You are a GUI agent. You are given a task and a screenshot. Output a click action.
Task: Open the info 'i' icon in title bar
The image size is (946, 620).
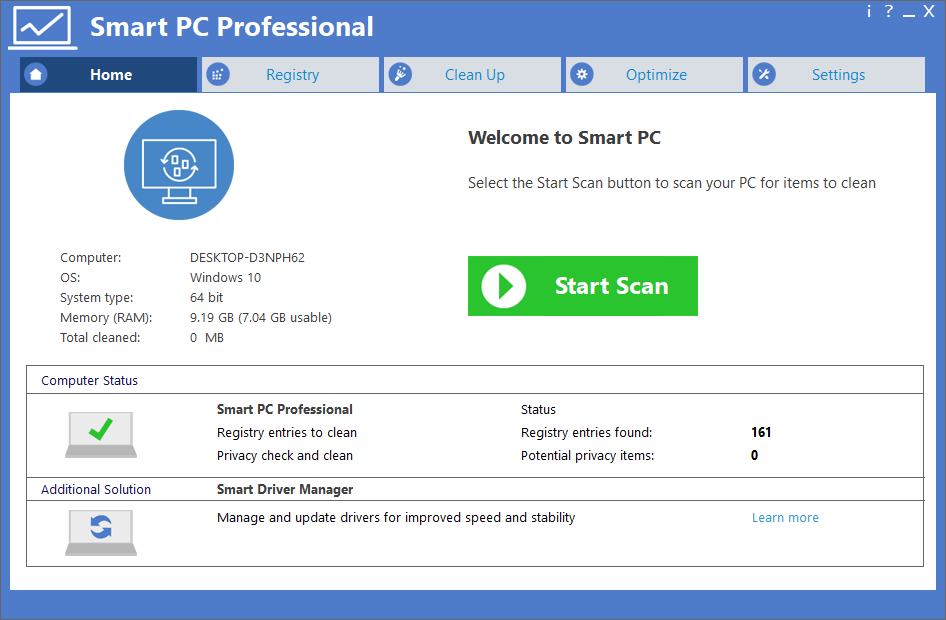tap(869, 11)
